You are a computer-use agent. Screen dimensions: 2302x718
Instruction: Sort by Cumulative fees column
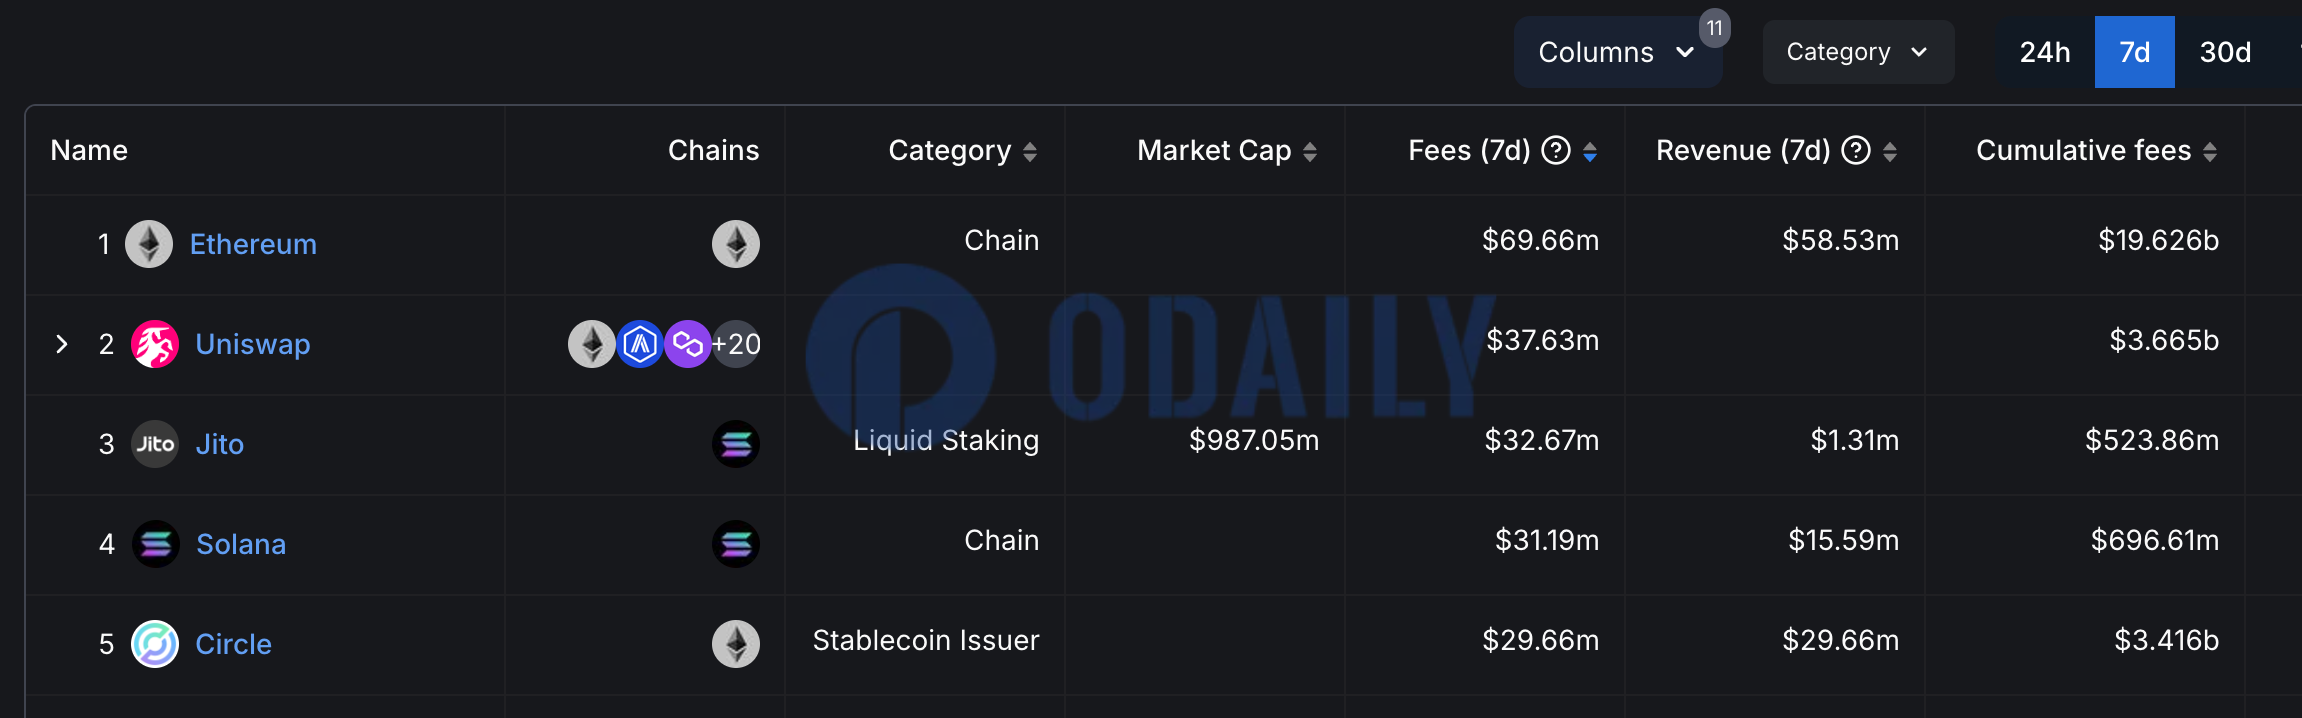click(2097, 150)
